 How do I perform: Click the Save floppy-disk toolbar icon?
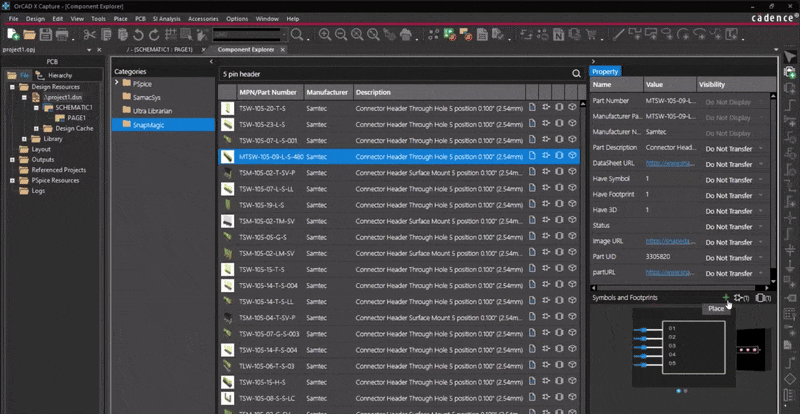pos(46,35)
